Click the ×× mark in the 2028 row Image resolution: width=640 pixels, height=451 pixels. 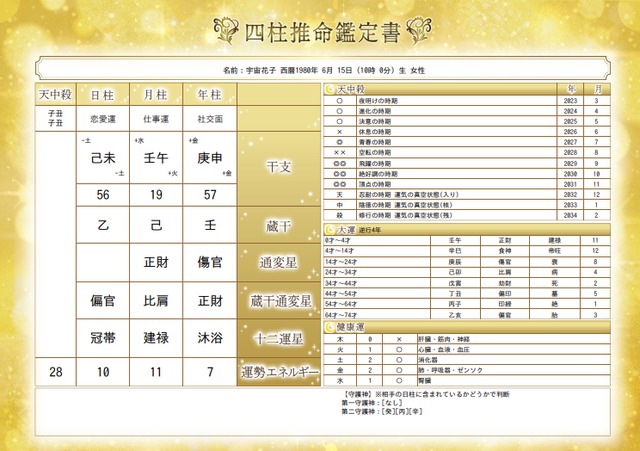tap(340, 153)
